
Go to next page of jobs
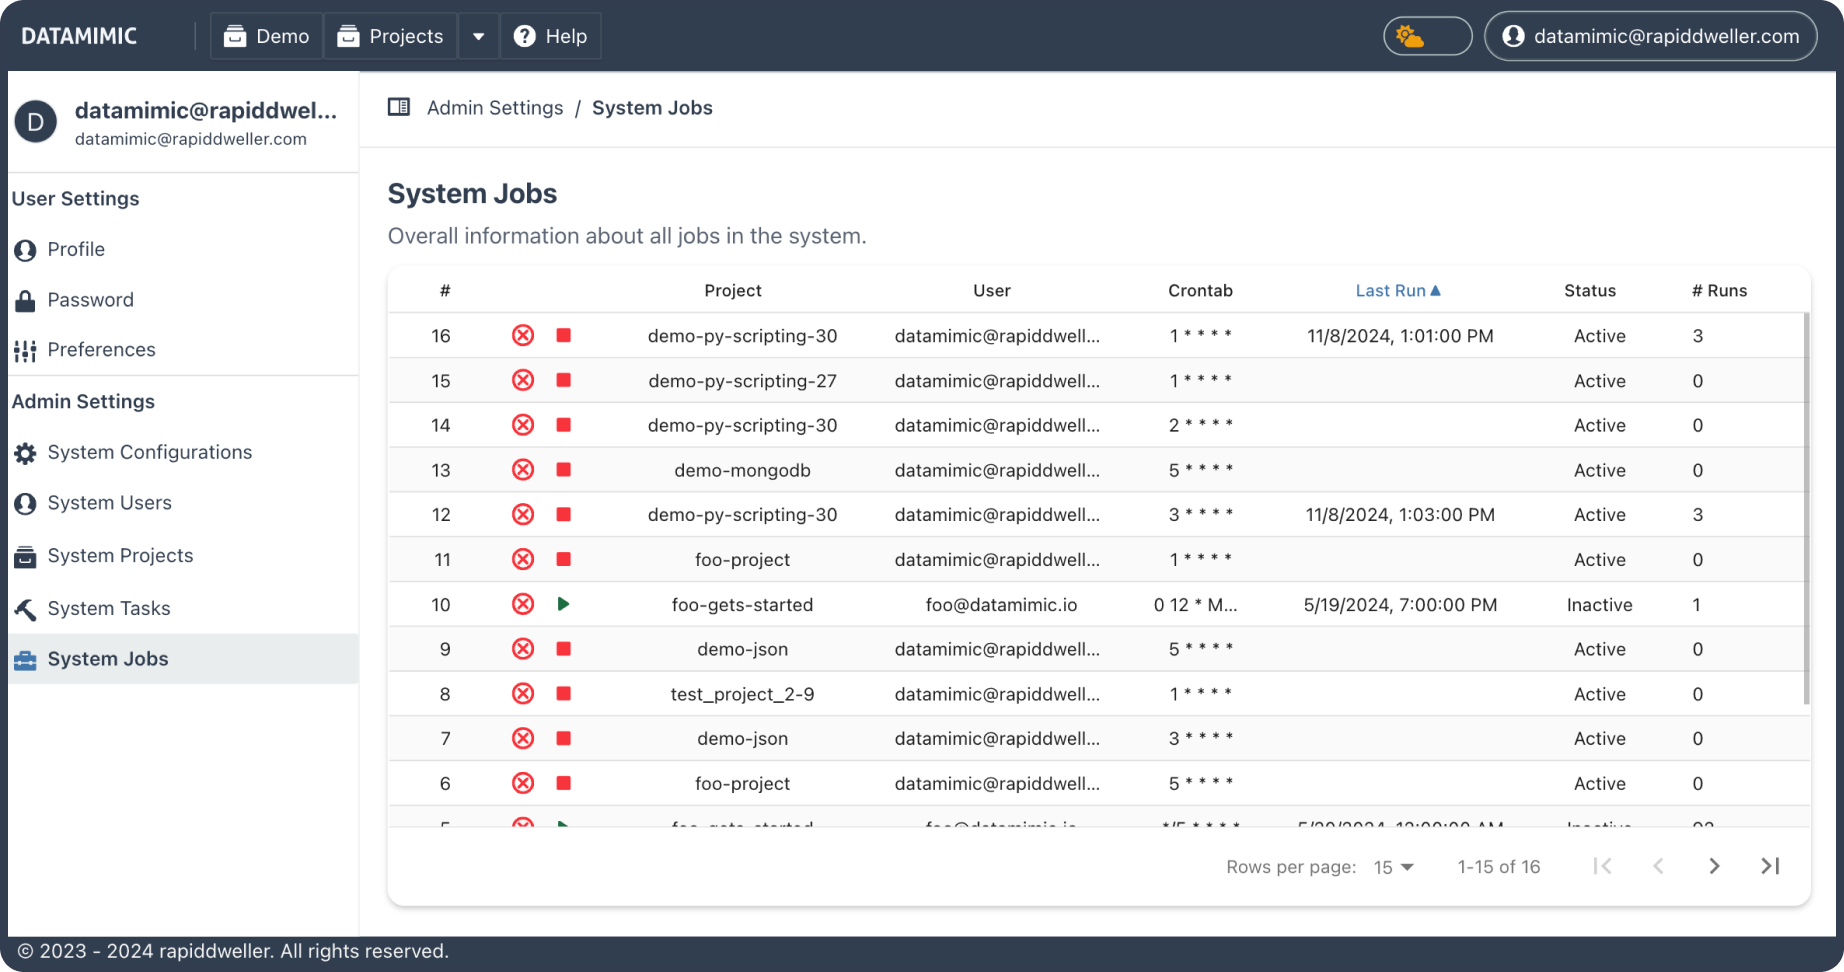point(1714,866)
